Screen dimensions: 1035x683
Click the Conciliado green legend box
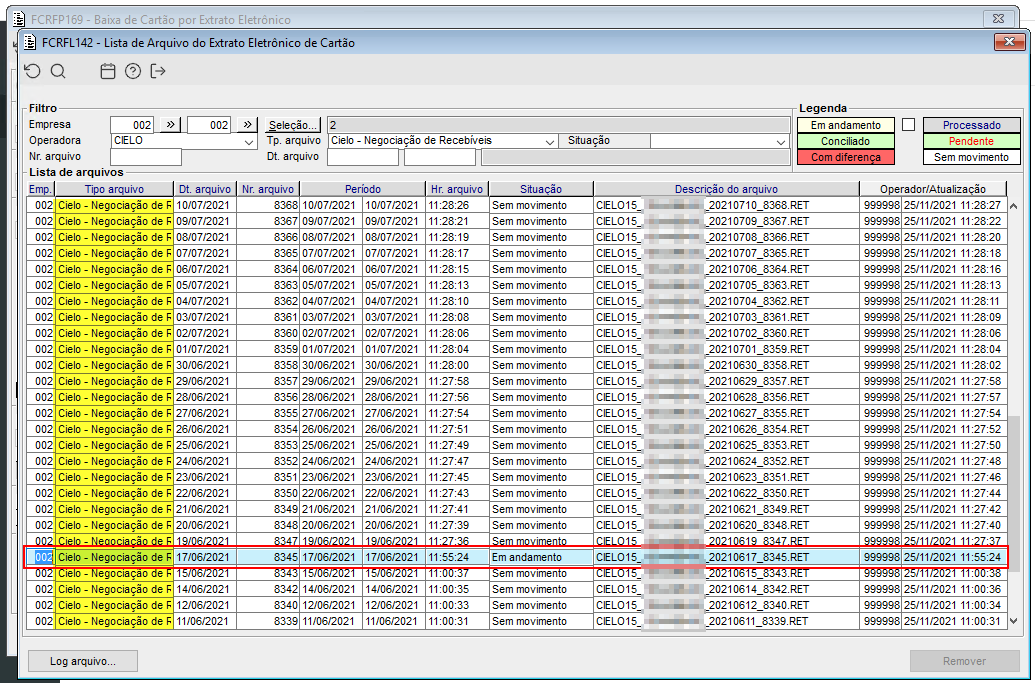pos(846,141)
